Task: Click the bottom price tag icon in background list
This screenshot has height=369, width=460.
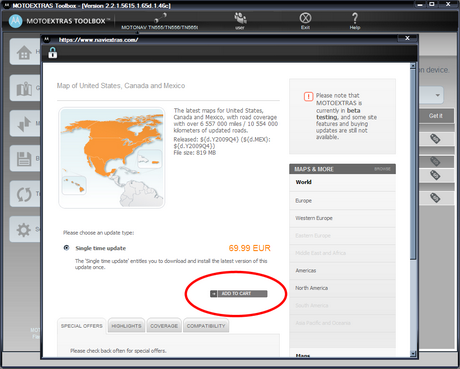Action: [435, 198]
